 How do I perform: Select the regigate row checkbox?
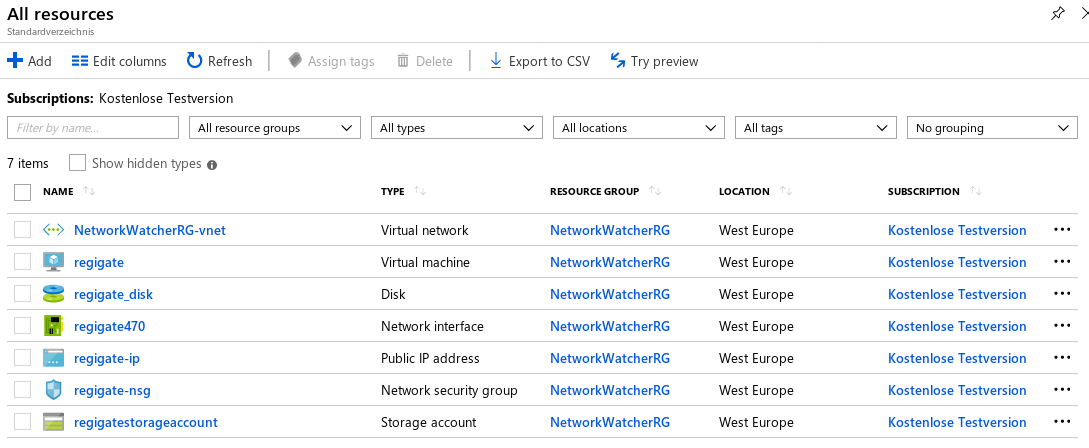pyautogui.click(x=22, y=262)
